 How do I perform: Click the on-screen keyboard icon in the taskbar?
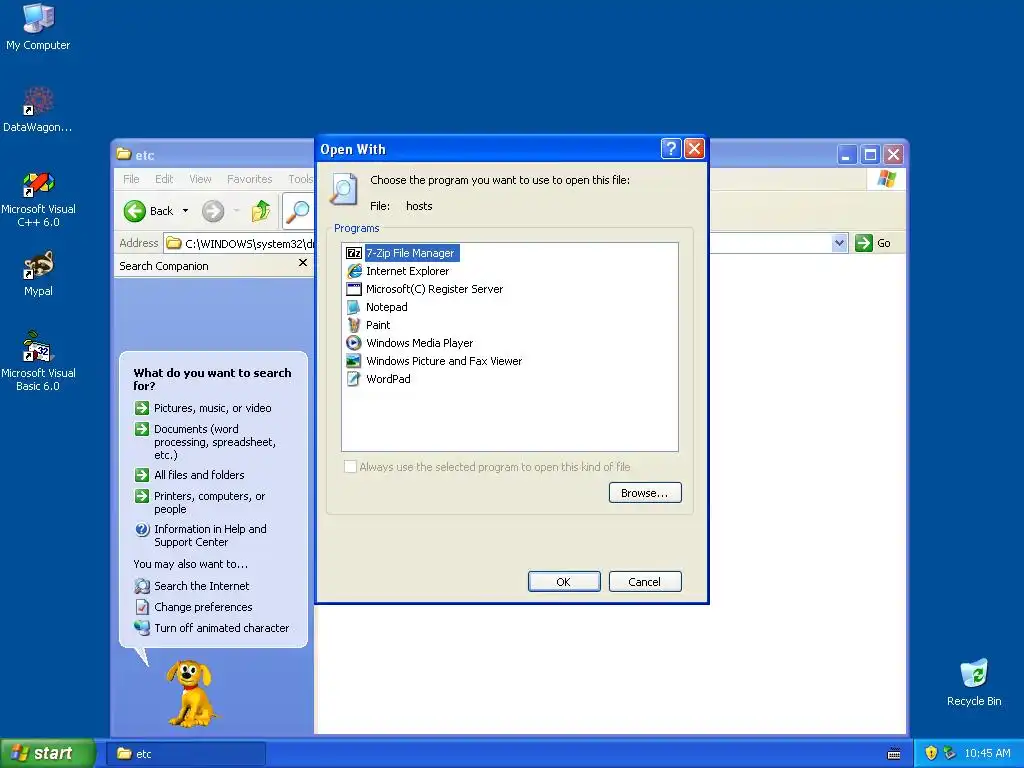894,754
